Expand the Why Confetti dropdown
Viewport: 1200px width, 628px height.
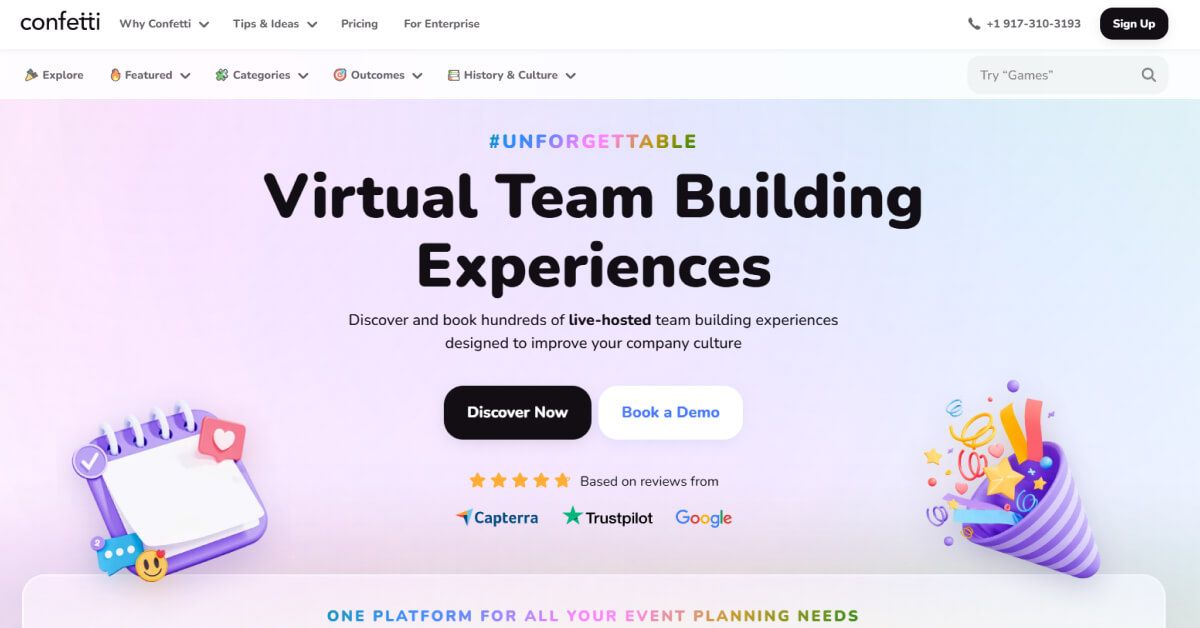point(163,23)
